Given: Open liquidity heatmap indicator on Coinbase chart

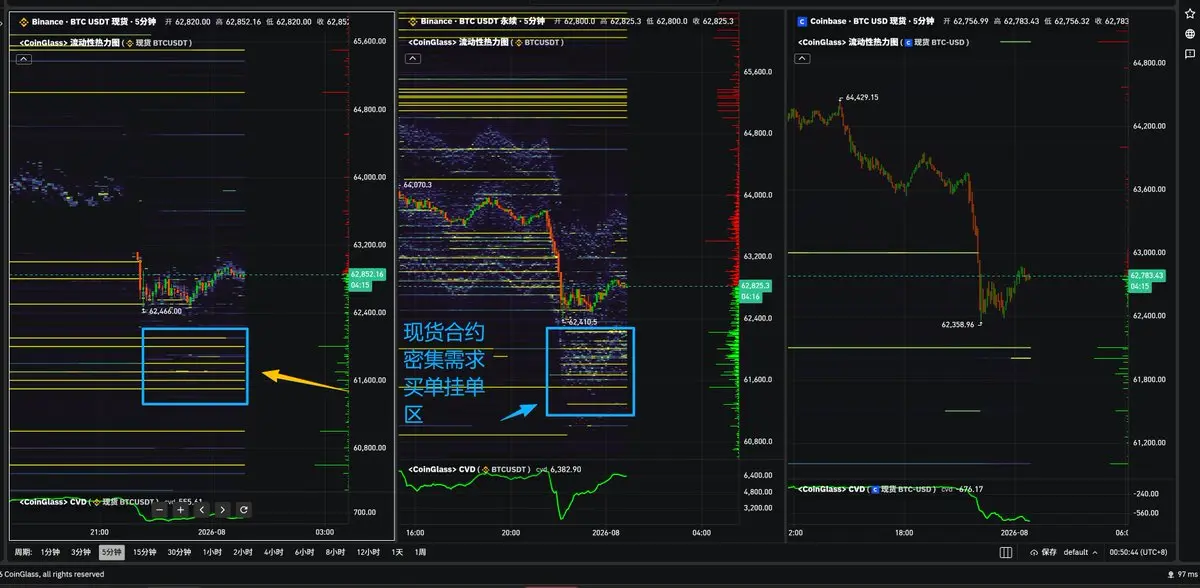Looking at the screenshot, I should tap(883, 43).
